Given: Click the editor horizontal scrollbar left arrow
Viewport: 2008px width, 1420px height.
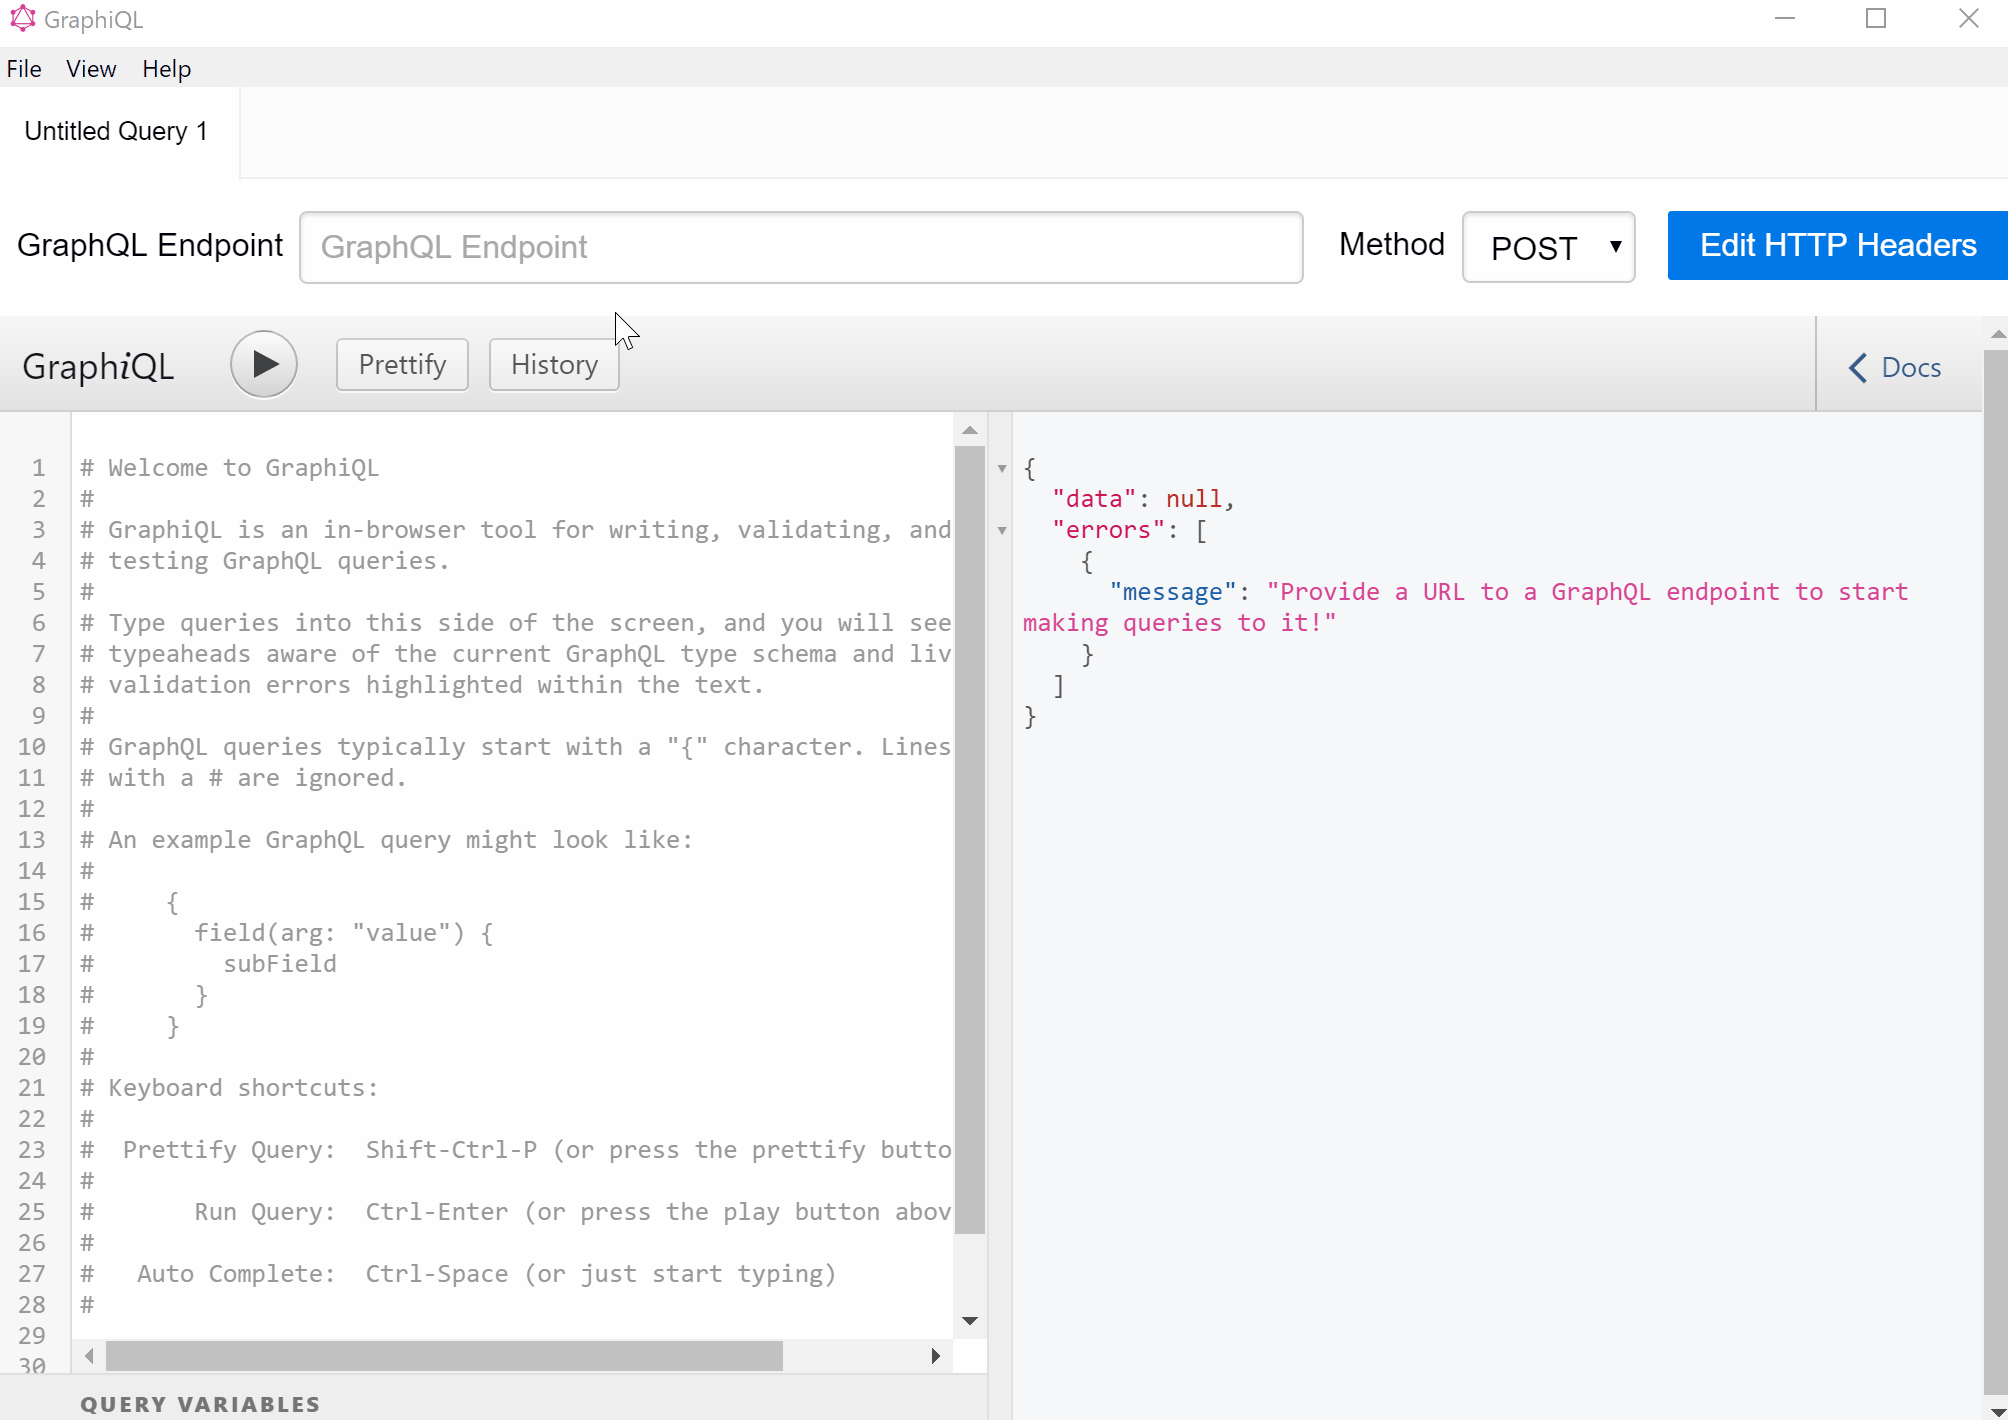Looking at the screenshot, I should [x=90, y=1356].
